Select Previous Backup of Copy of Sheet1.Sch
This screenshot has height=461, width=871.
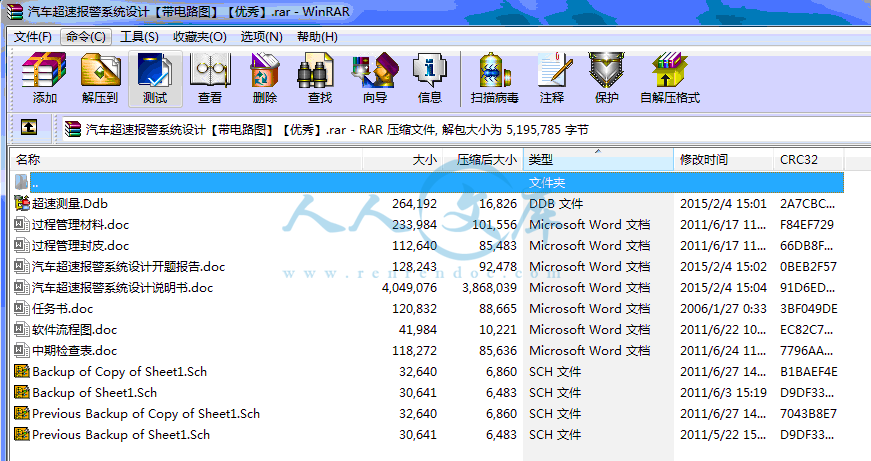[x=146, y=414]
